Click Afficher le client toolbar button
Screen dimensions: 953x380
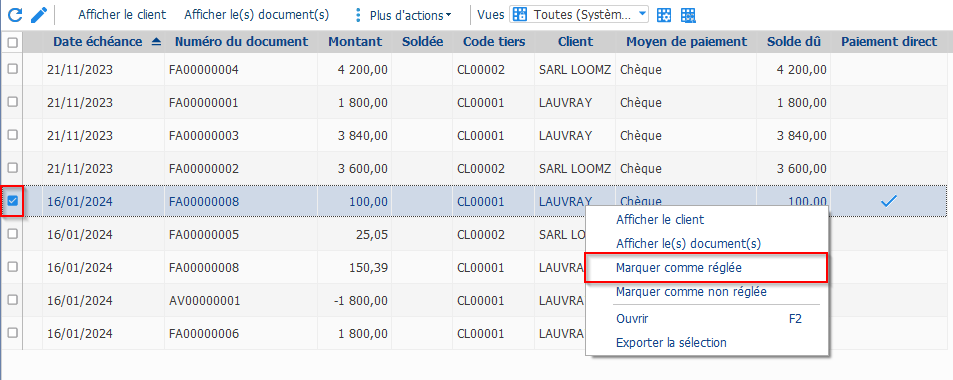(122, 15)
